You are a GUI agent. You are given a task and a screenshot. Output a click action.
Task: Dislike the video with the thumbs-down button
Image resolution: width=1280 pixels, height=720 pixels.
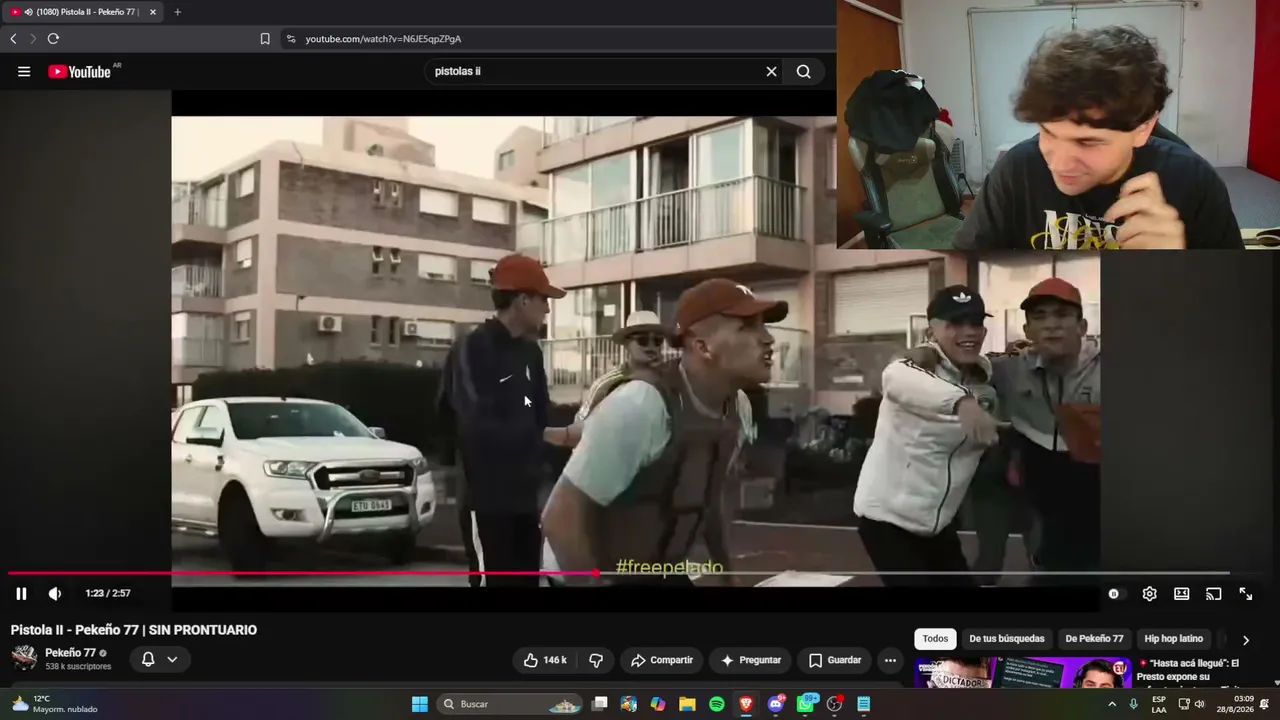pyautogui.click(x=596, y=660)
